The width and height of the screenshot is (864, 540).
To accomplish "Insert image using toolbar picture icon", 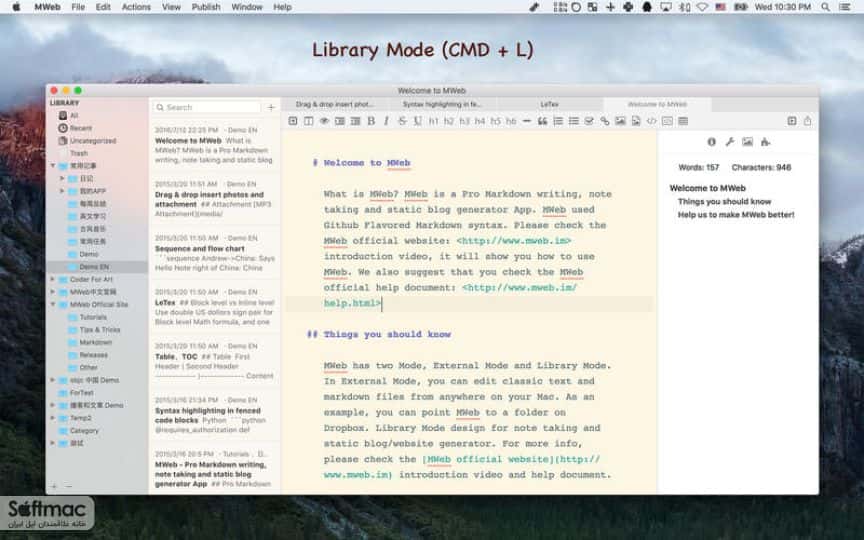I will tap(620, 121).
